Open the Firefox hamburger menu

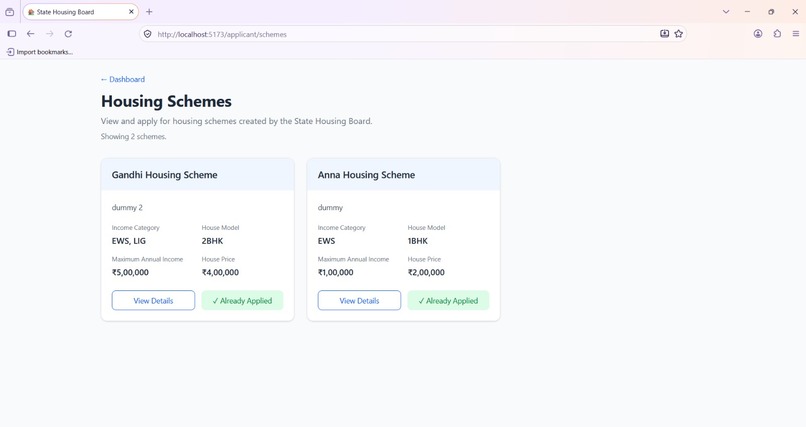[x=795, y=34]
